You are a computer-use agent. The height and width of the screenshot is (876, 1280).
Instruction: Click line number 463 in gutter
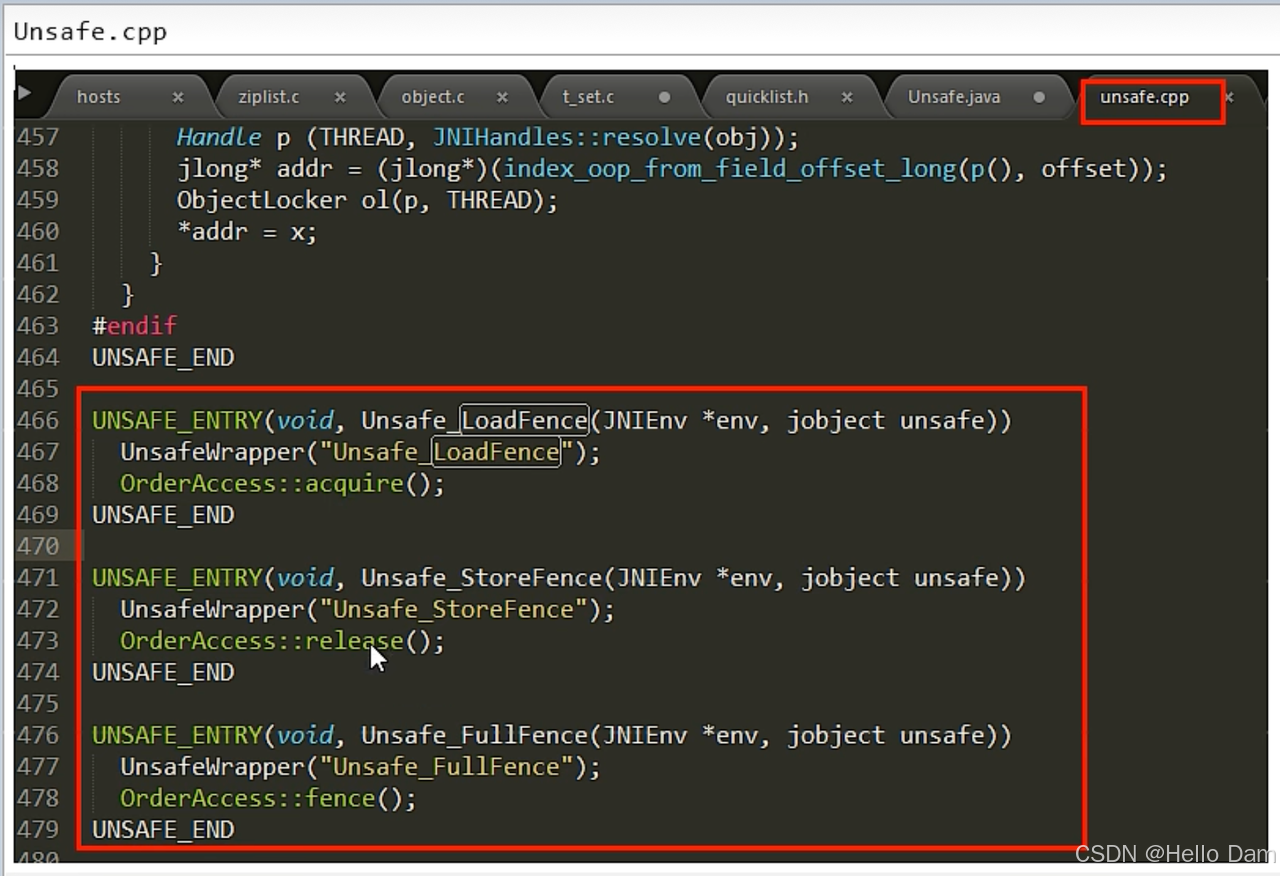tap(38, 326)
